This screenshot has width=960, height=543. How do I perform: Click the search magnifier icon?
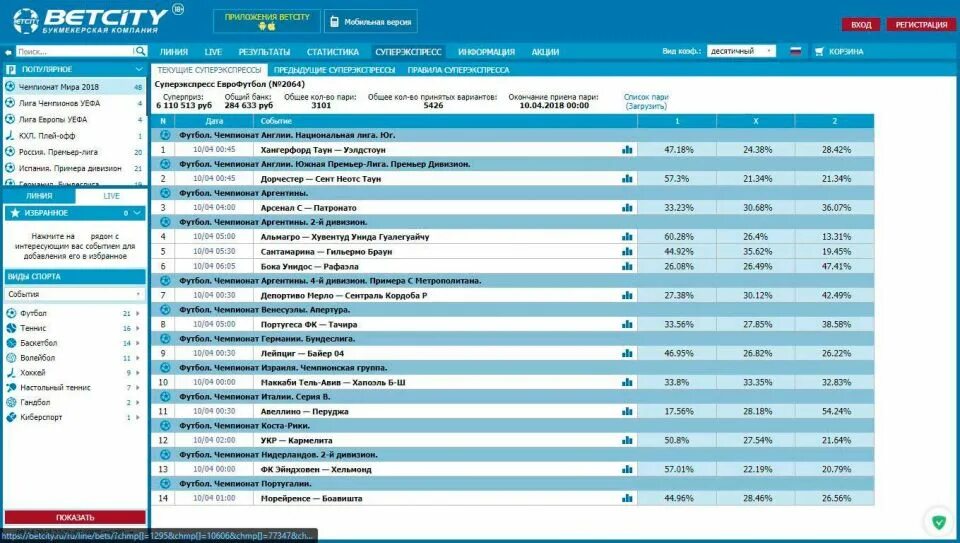click(x=140, y=51)
